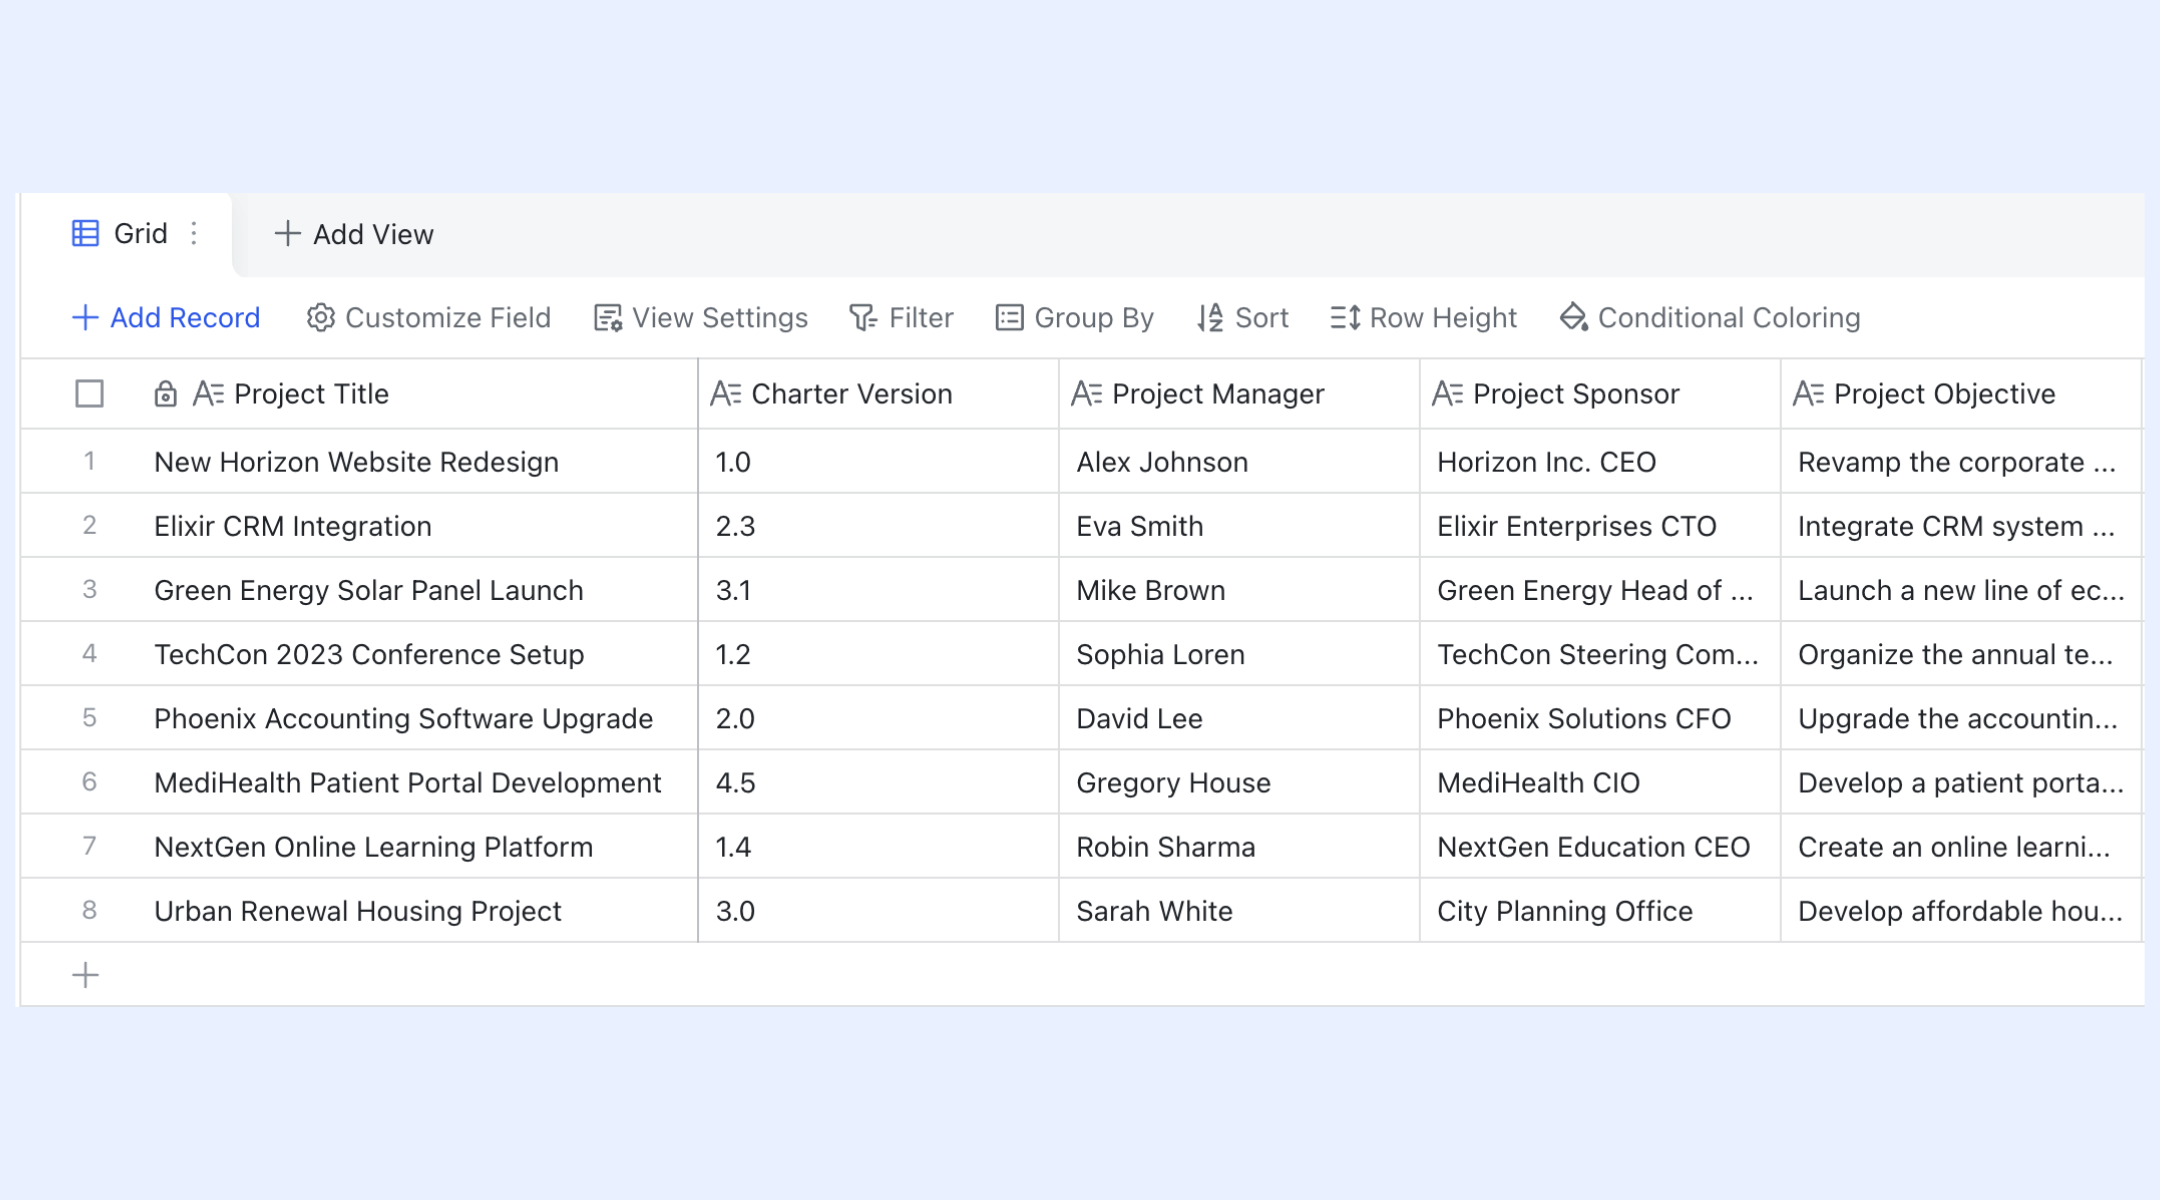Click the text-type icon beside Project Objective
Viewport: 2160px width, 1200px height.
click(x=1809, y=394)
